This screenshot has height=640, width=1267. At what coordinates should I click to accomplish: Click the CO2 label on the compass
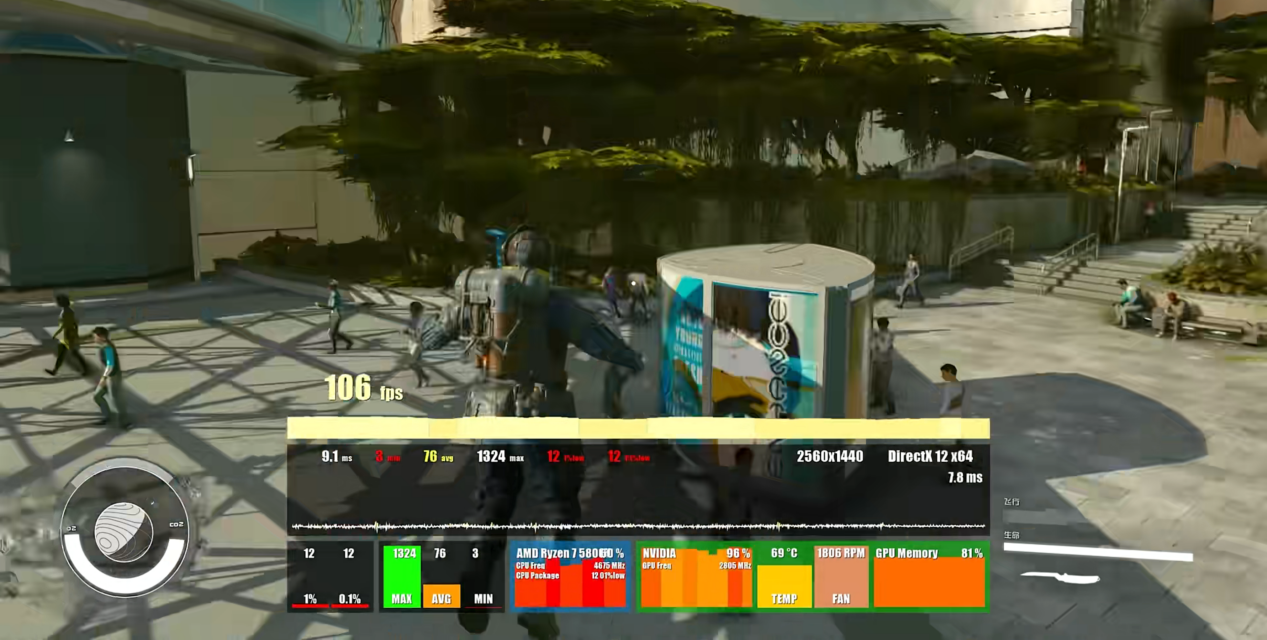point(178,525)
